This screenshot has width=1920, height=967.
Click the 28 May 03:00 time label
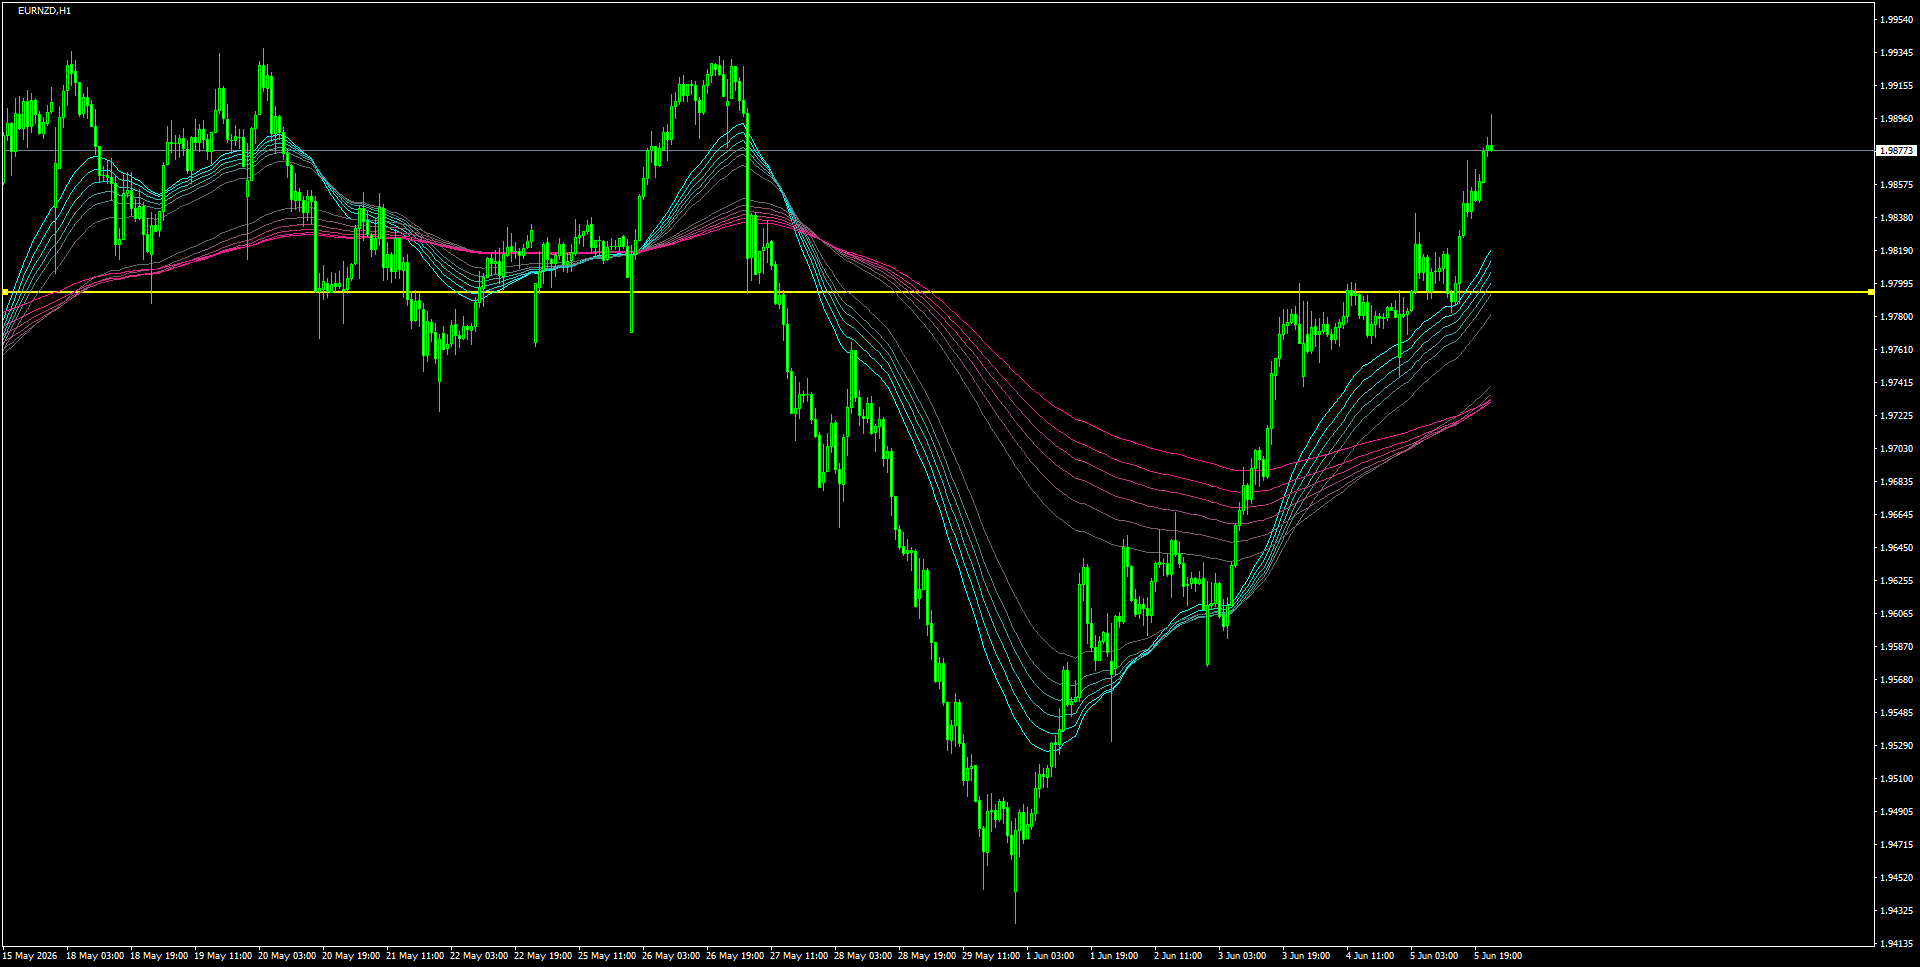863,956
